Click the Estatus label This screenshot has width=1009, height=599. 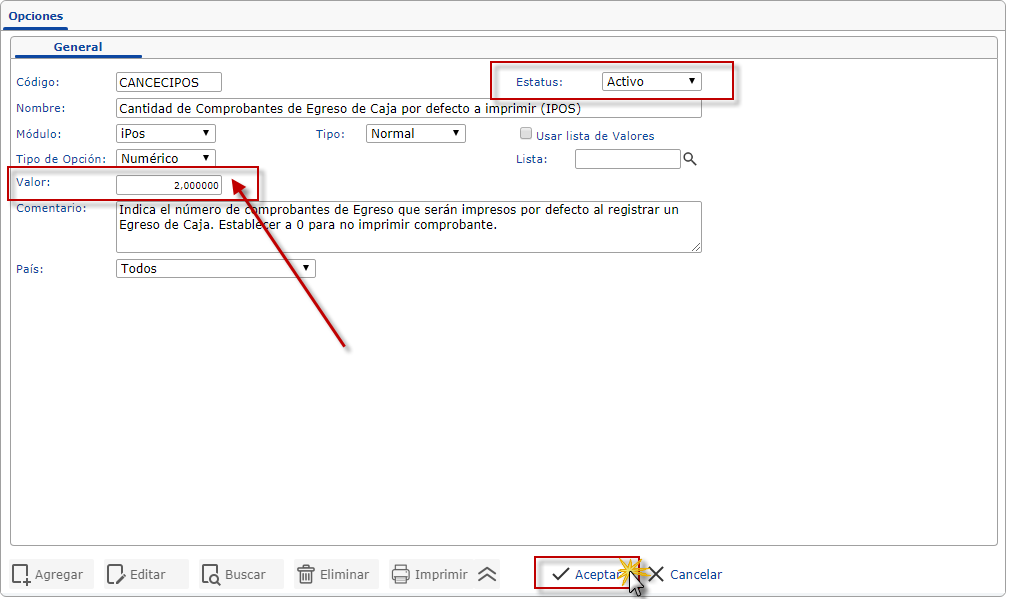tap(539, 82)
